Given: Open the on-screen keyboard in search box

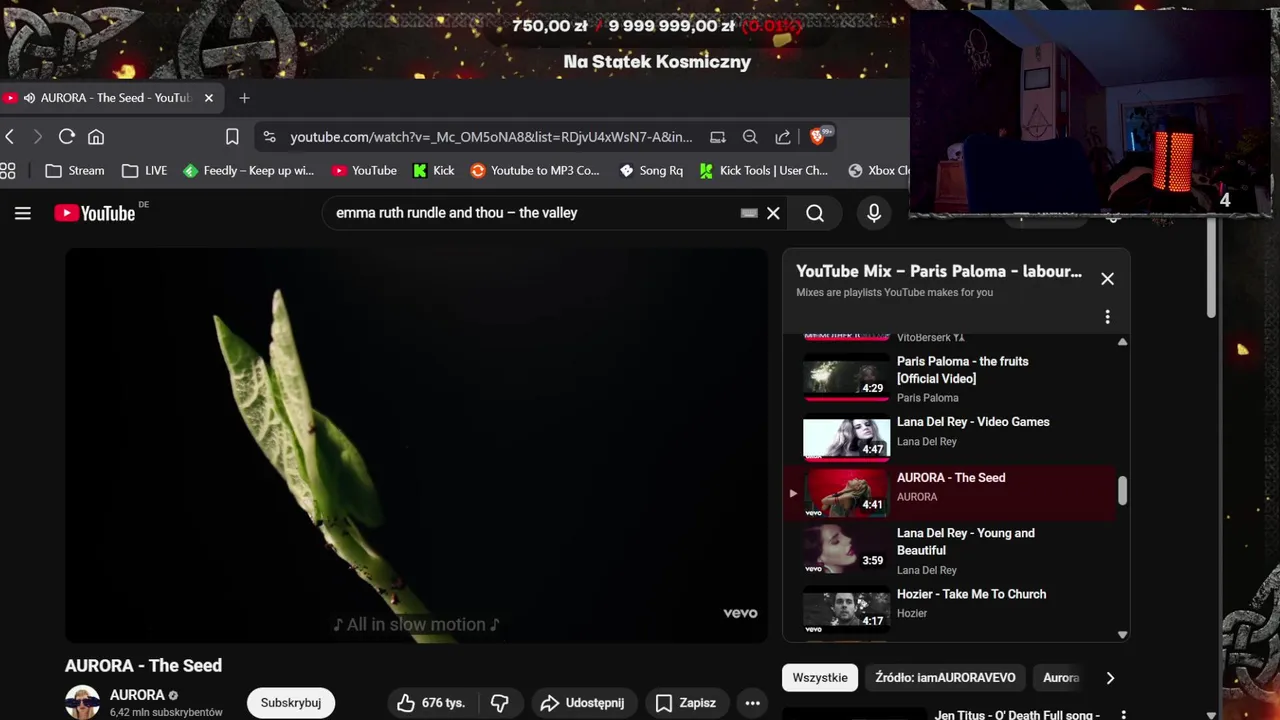Looking at the screenshot, I should [x=749, y=213].
